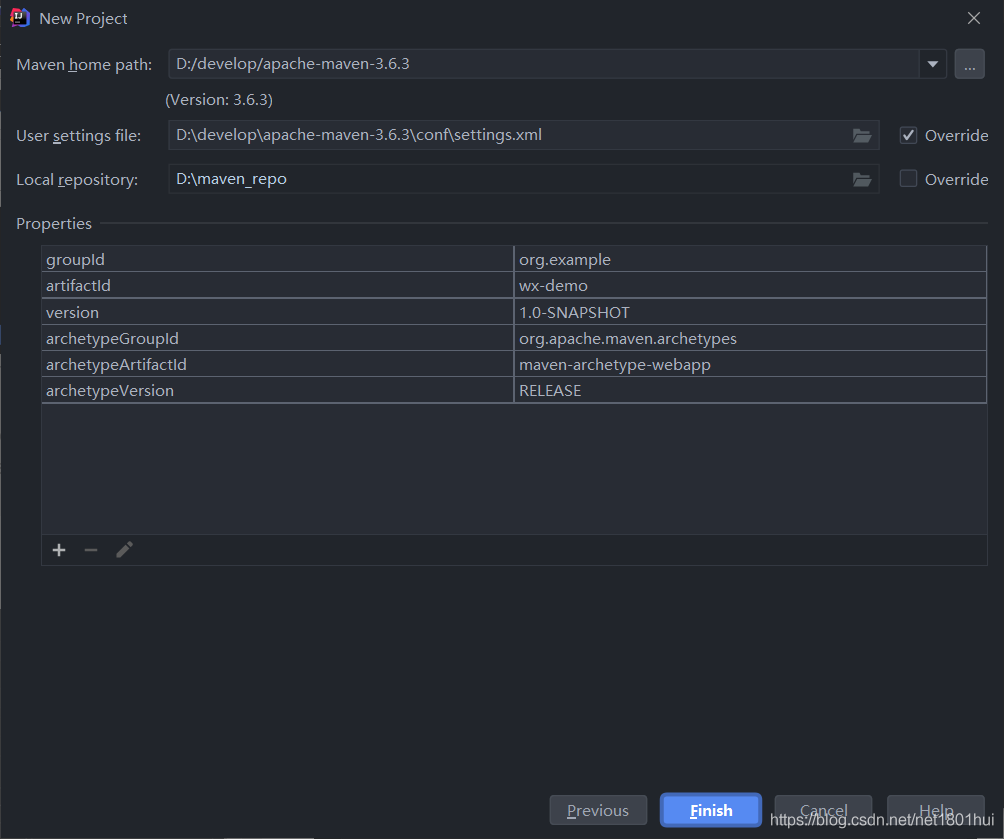This screenshot has height=839, width=1004.
Task: Click the org.apache.maven.archetypes value
Action: (750, 338)
